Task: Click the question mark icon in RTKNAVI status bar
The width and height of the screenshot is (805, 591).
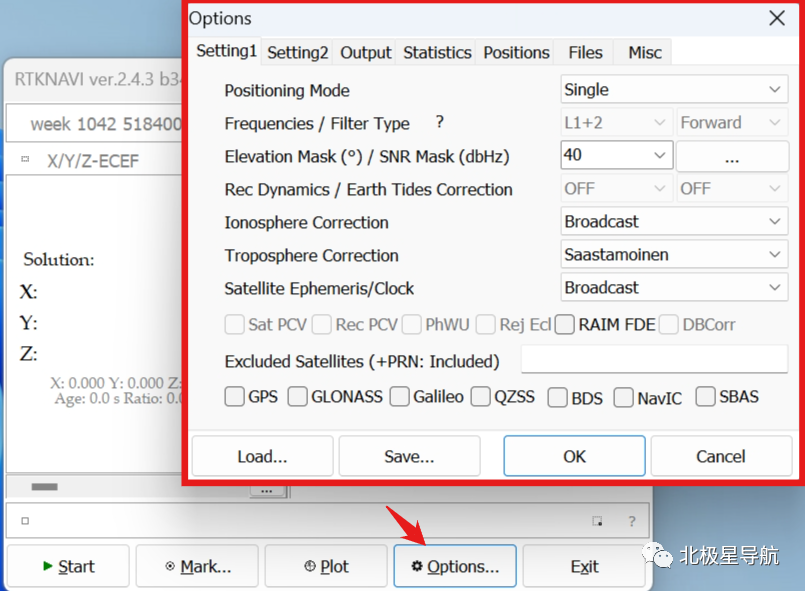Action: tap(632, 521)
